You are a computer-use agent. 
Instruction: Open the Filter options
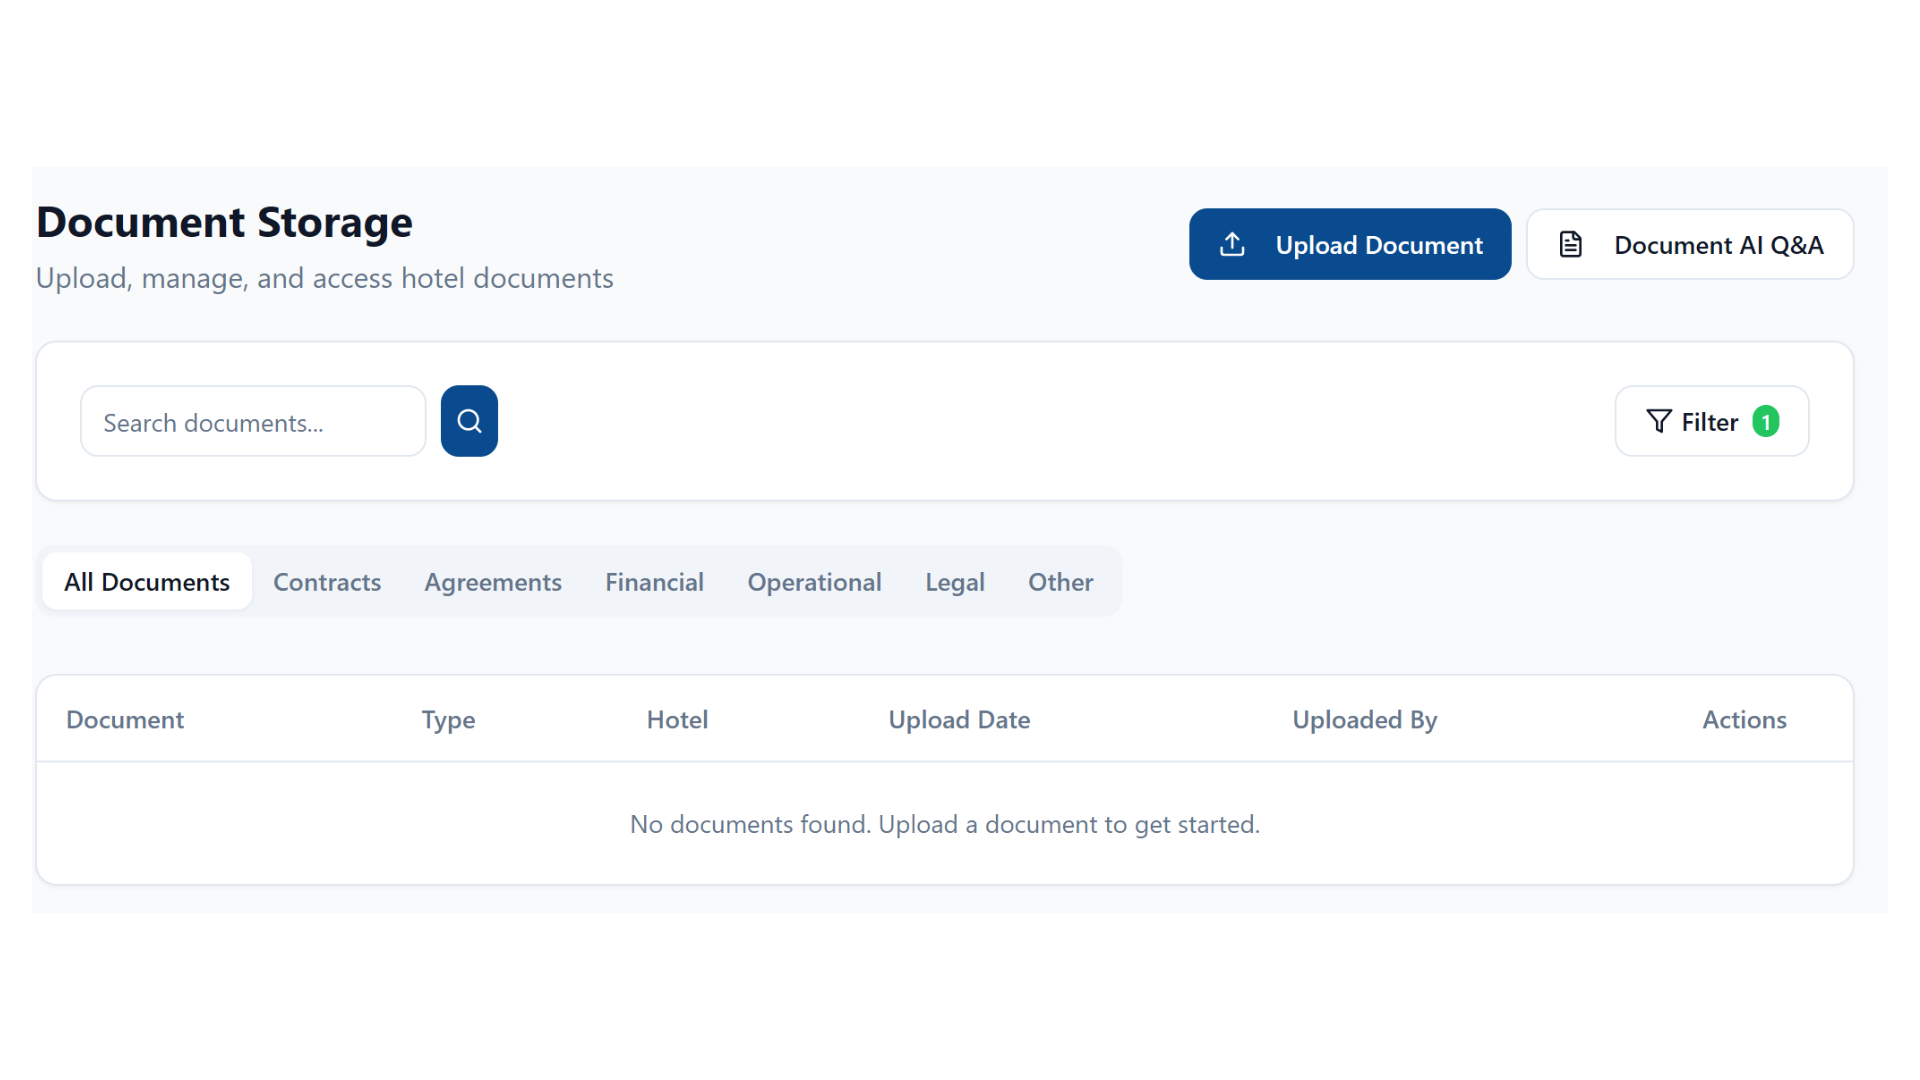(1711, 421)
